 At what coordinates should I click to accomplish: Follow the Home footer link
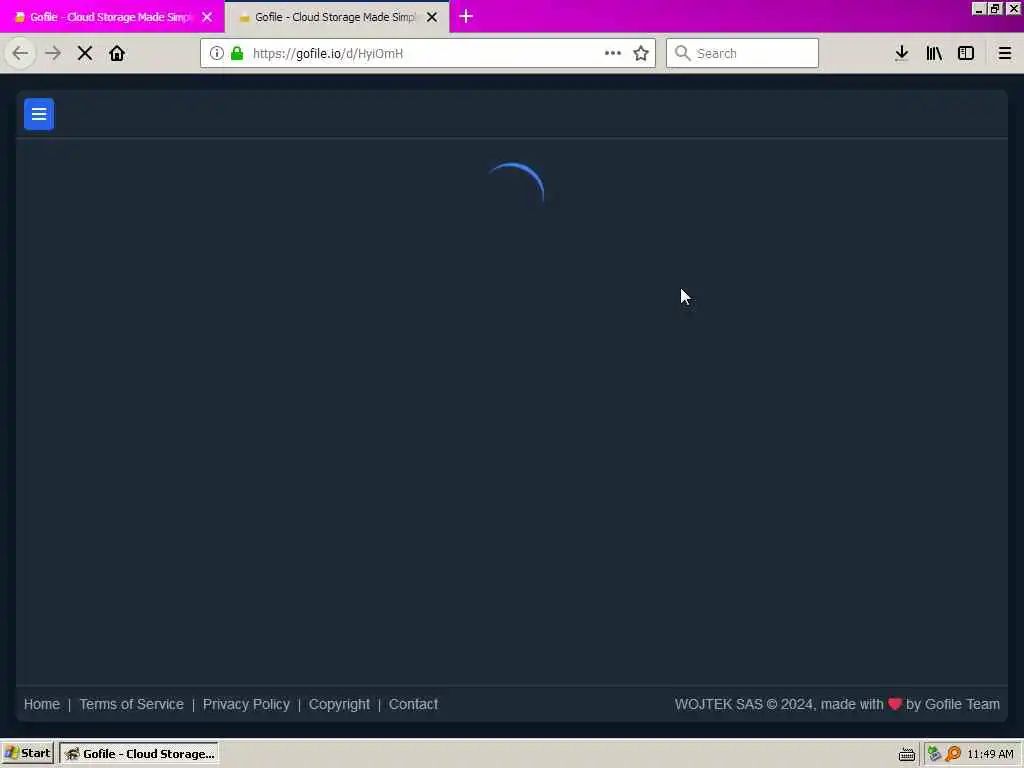point(42,704)
